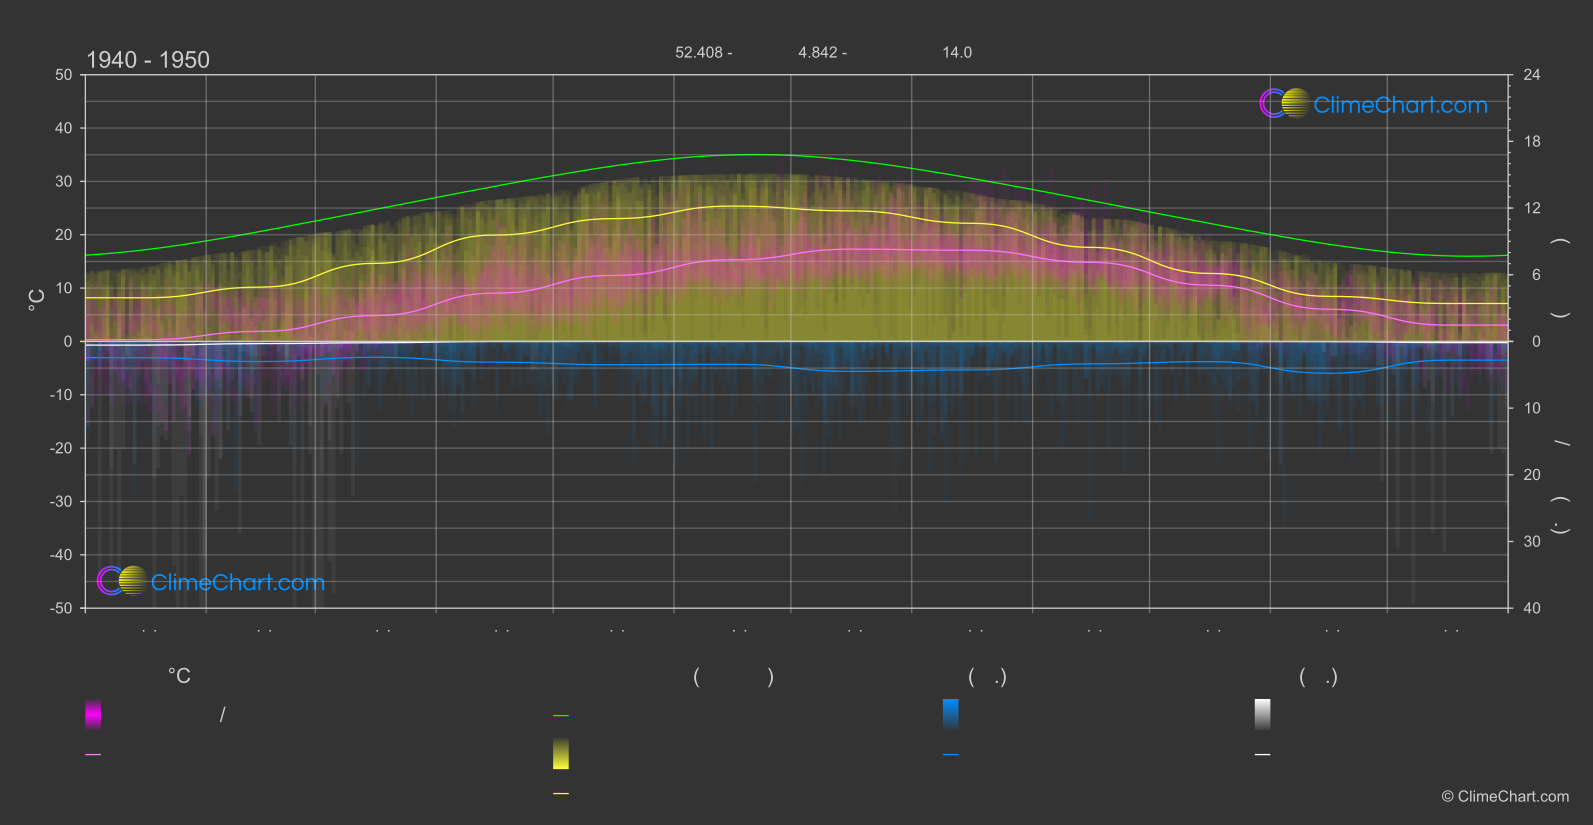Click the green line legend marker
The image size is (1593, 825).
(561, 716)
